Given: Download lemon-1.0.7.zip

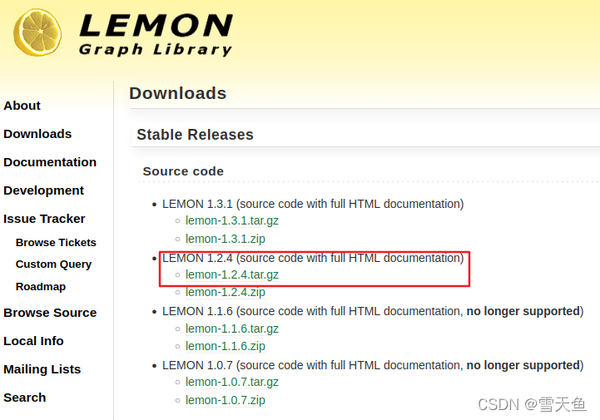Looking at the screenshot, I should click(225, 400).
